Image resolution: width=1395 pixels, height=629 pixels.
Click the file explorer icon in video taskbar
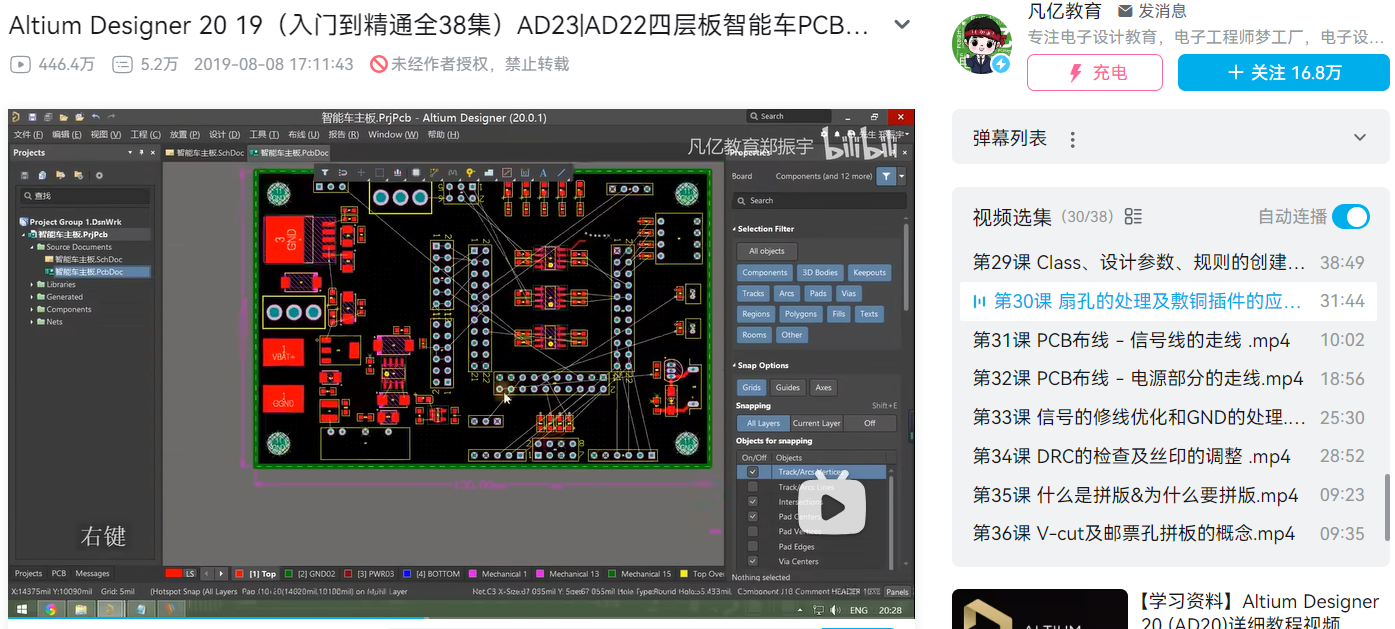coord(79,609)
